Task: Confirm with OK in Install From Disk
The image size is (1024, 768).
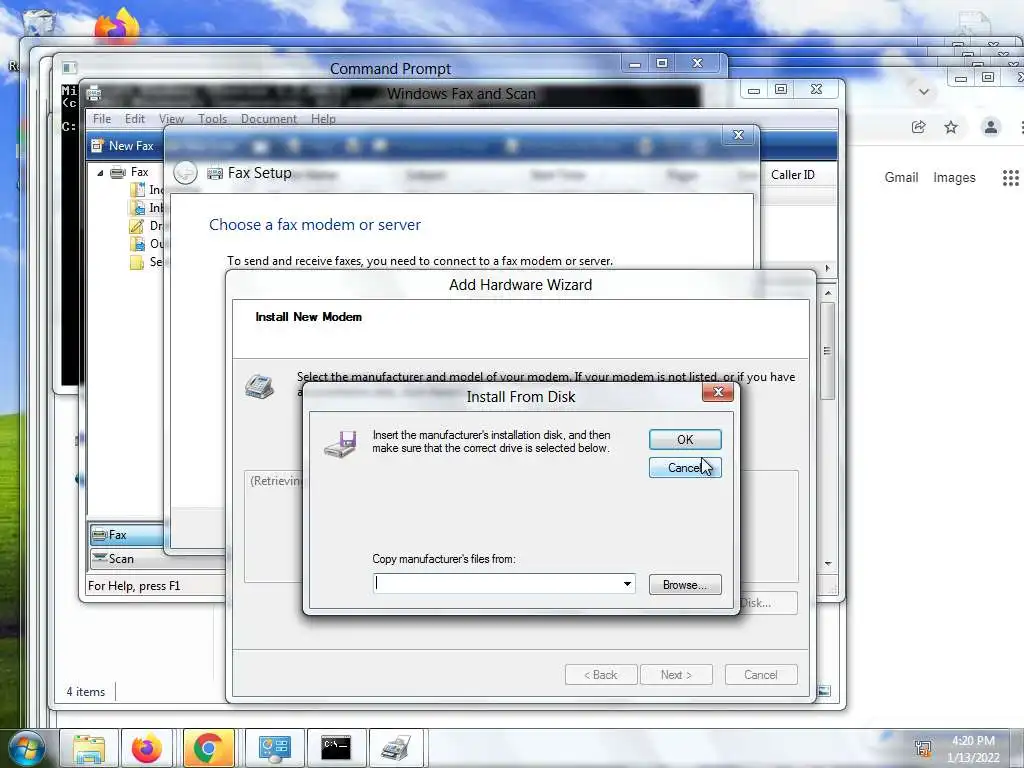Action: point(685,440)
